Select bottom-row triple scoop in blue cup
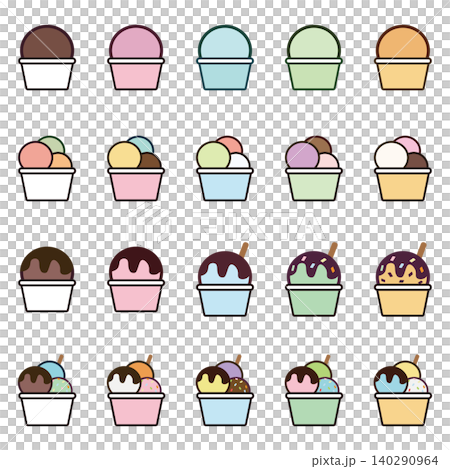 point(225,390)
